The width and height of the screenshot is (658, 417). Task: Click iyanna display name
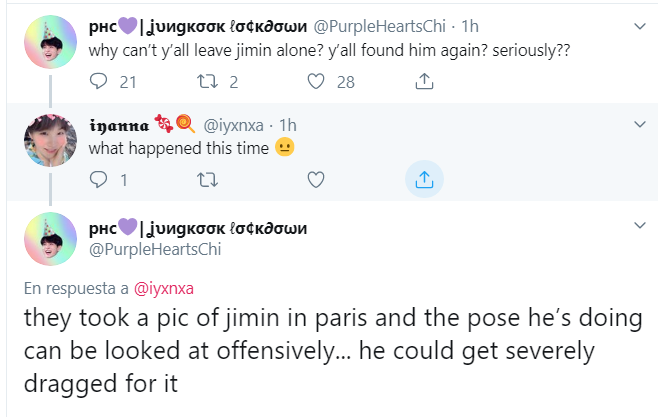tap(120, 125)
